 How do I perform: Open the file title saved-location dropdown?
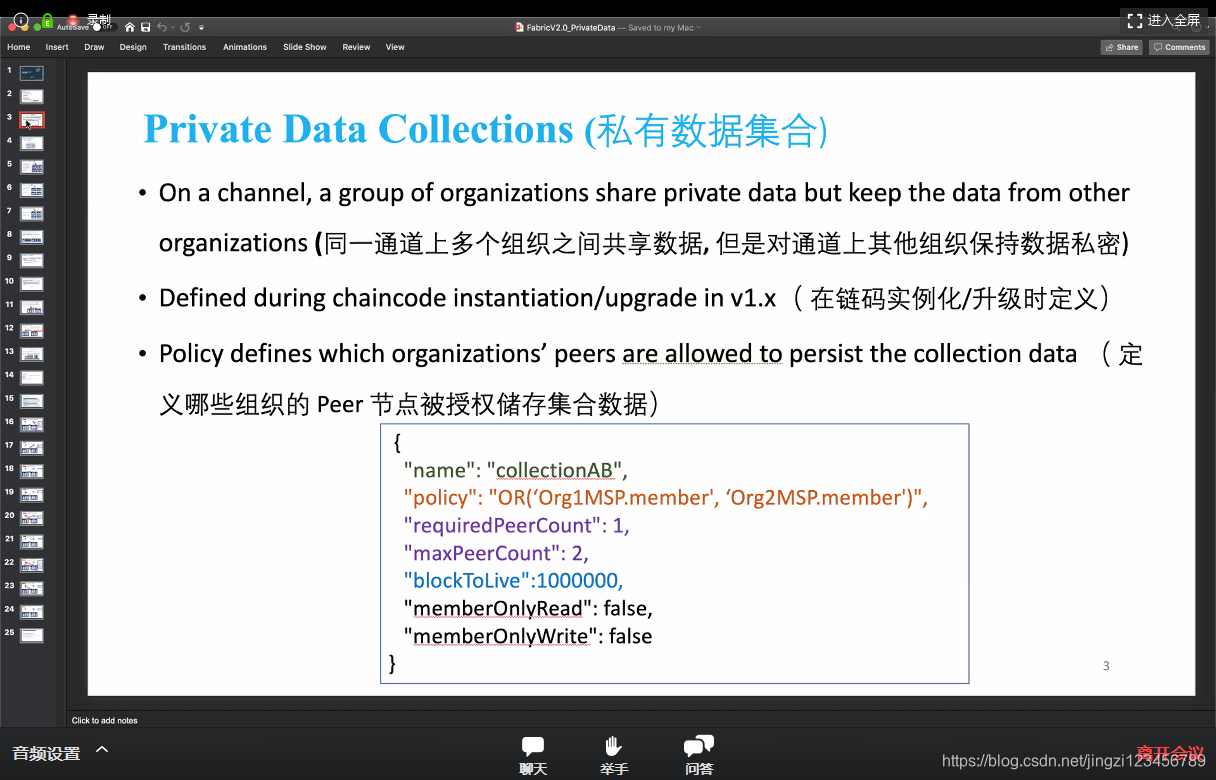pyautogui.click(x=698, y=28)
